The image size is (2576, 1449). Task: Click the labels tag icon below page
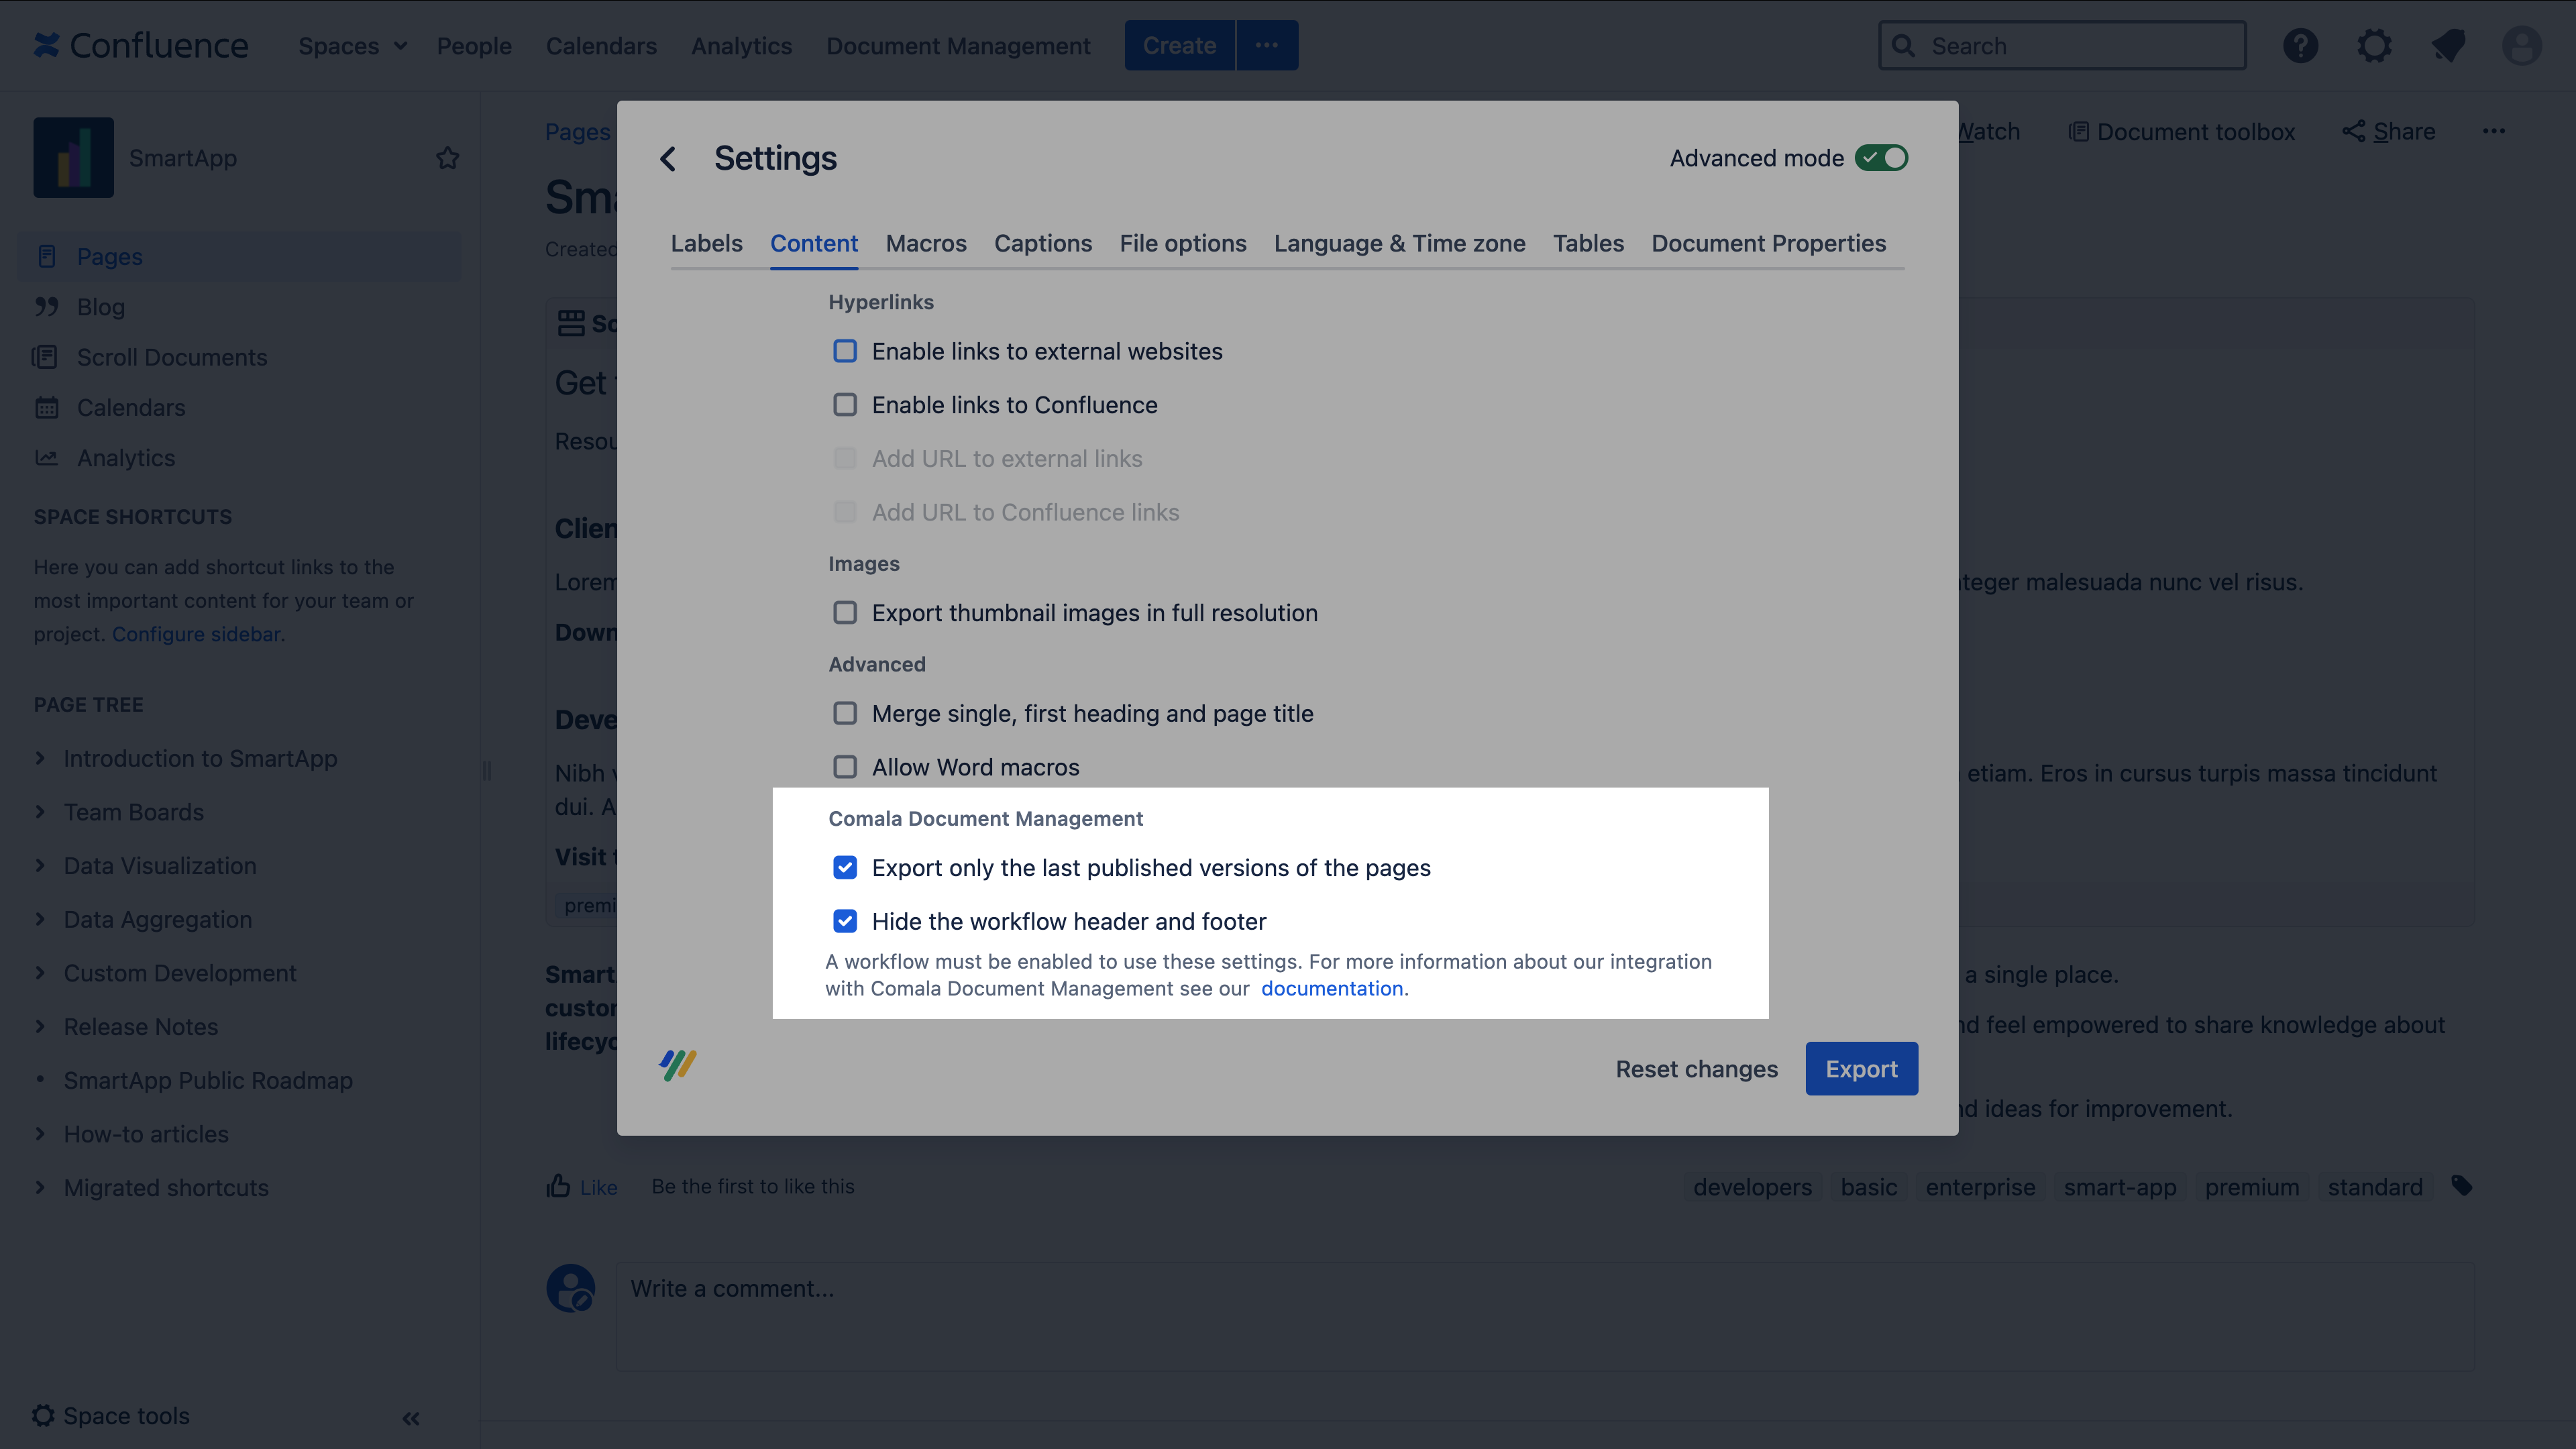[x=2462, y=1186]
